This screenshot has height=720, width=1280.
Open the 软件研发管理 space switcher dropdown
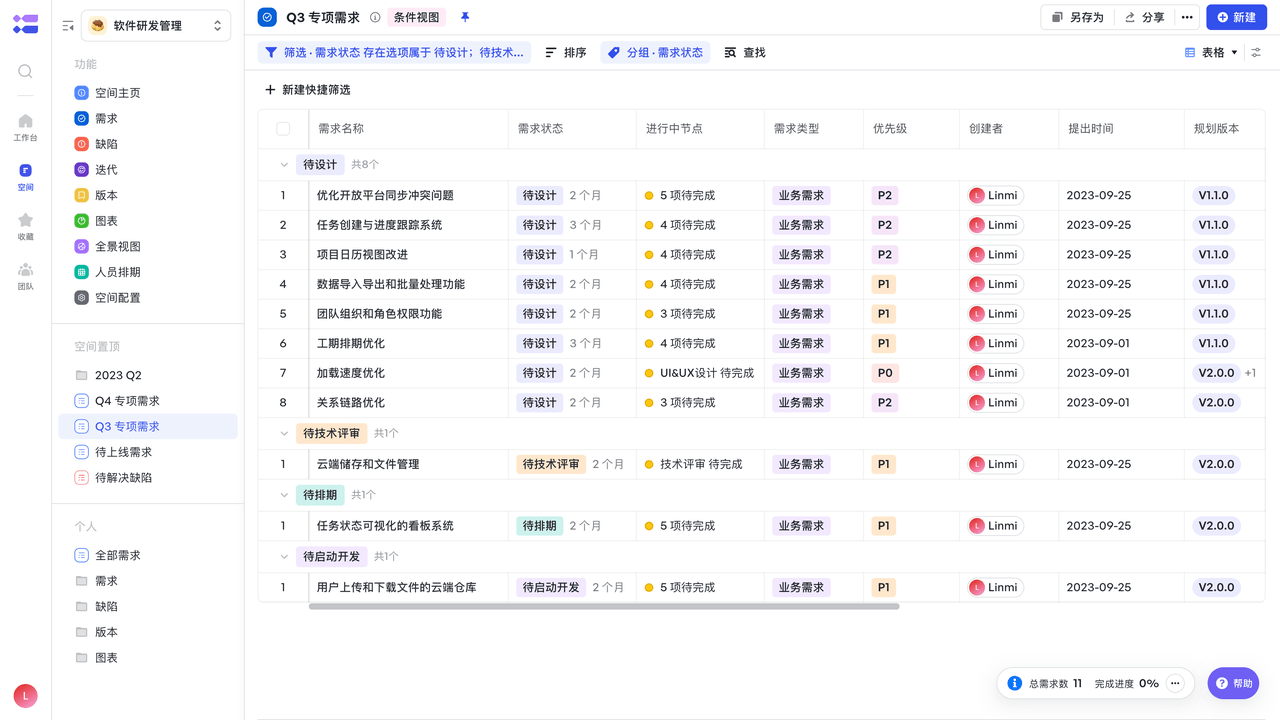coord(156,26)
